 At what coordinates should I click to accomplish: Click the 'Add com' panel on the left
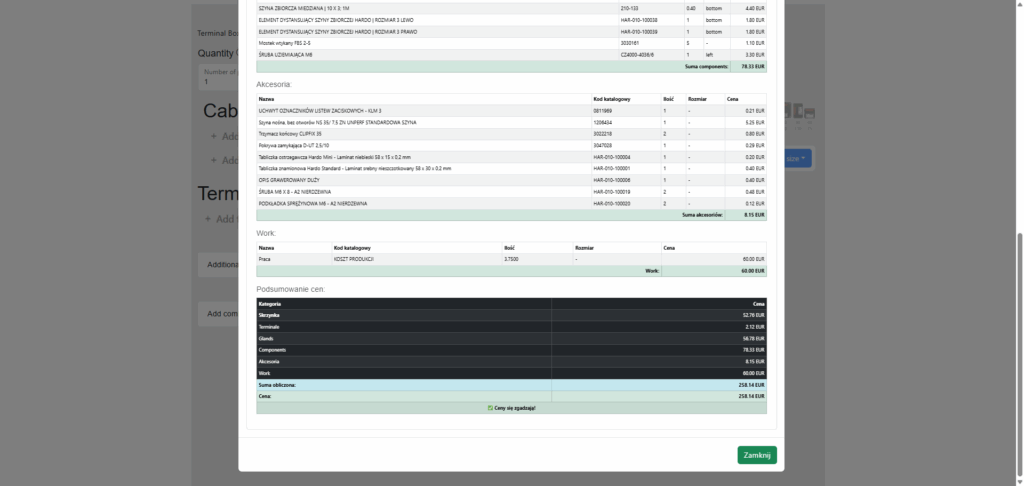coord(218,314)
